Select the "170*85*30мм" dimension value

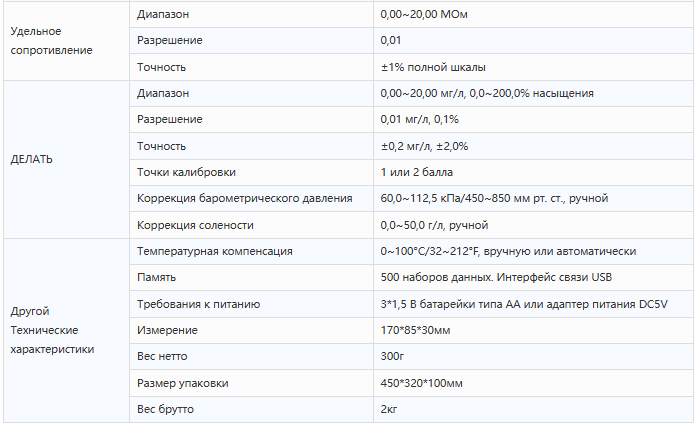[x=415, y=330]
